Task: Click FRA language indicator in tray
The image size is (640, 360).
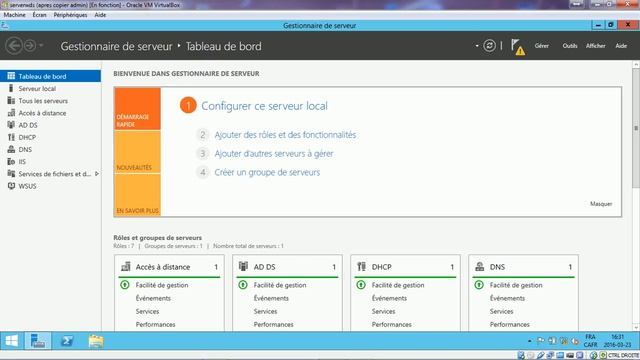Action: tap(590, 337)
